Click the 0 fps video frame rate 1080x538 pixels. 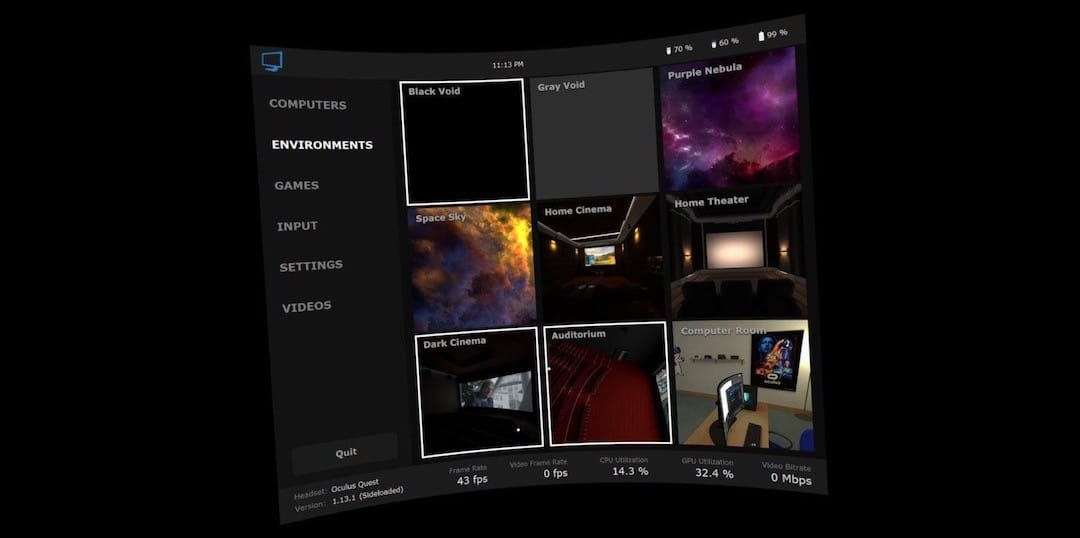(x=555, y=473)
